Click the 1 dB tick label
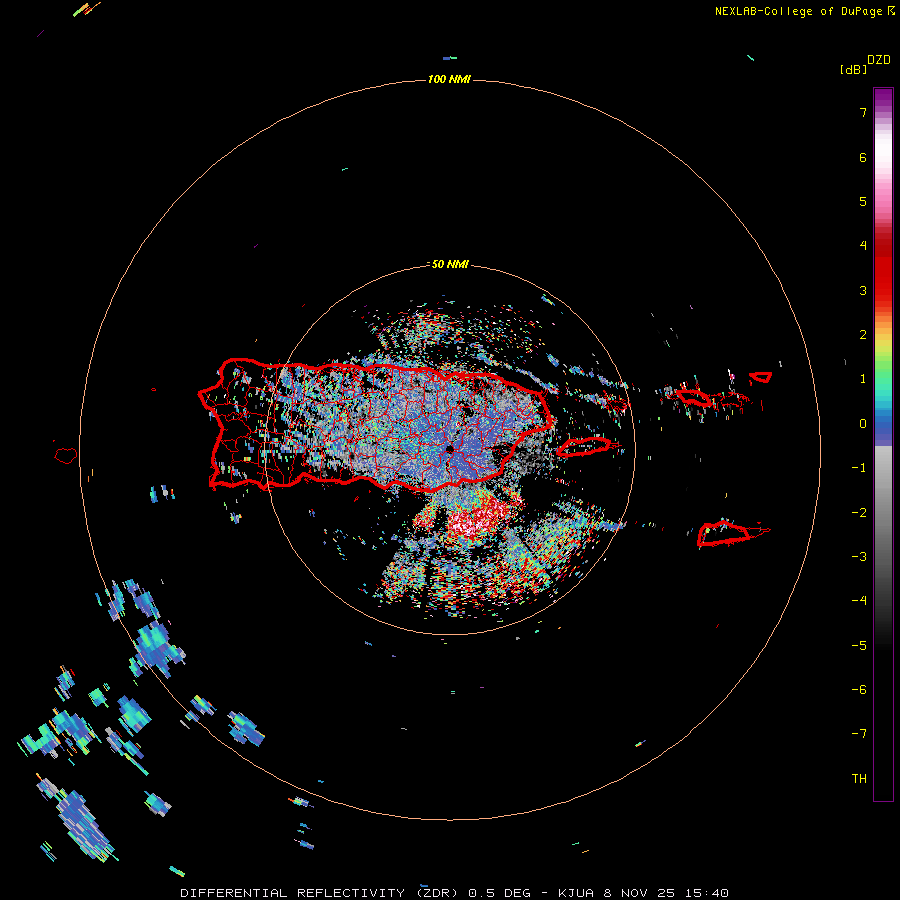The height and width of the screenshot is (900, 900). click(863, 379)
